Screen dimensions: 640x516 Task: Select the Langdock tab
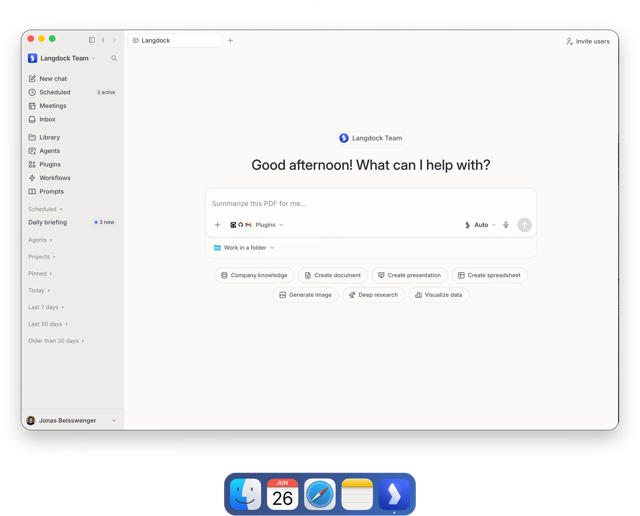tap(174, 40)
